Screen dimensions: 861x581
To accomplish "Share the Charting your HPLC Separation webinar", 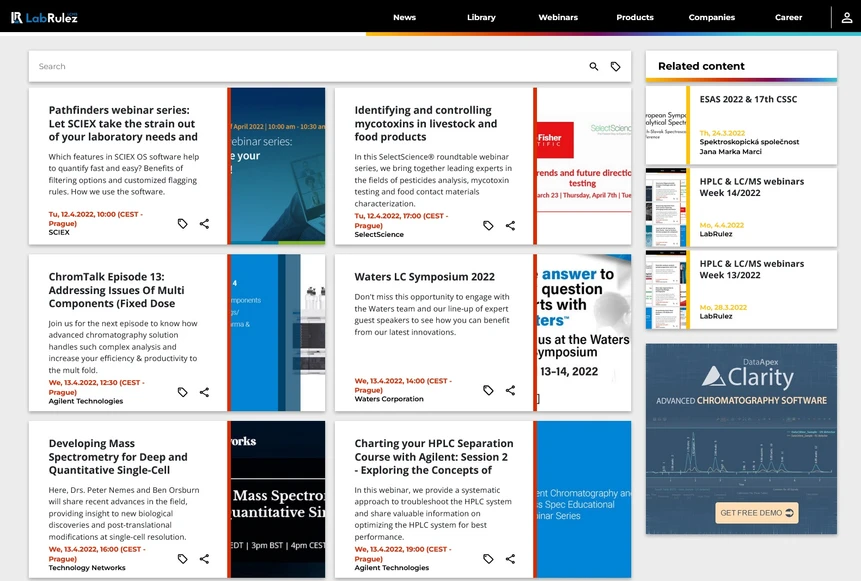I will coord(510,558).
